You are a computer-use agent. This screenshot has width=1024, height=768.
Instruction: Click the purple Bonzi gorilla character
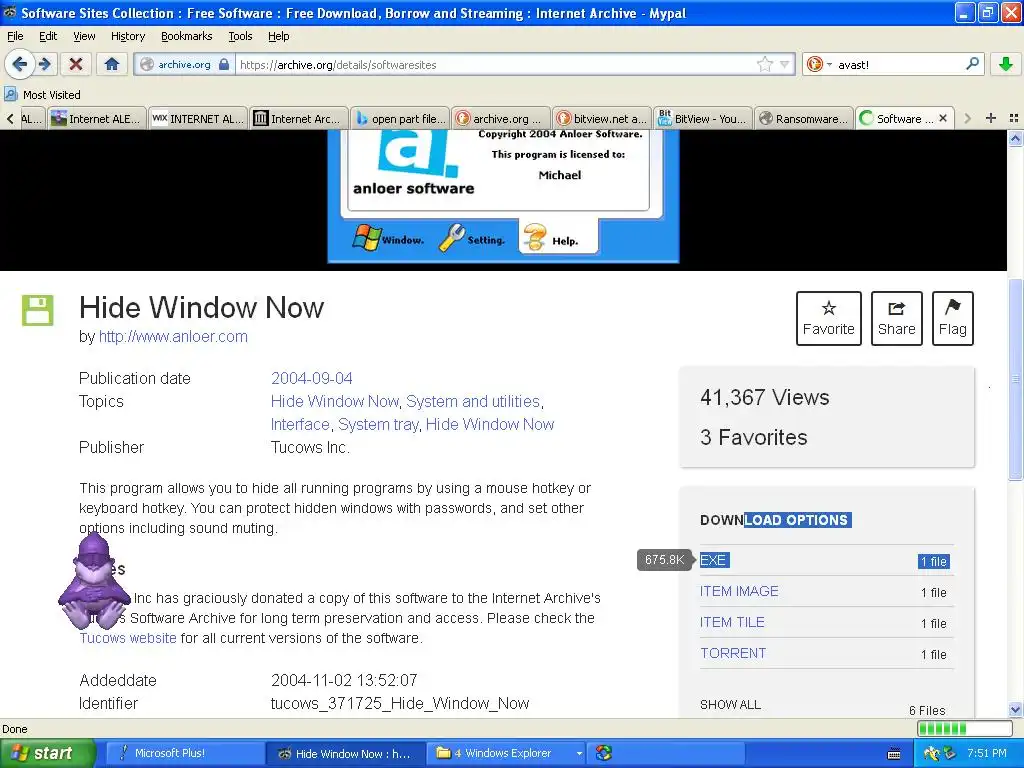tap(94, 581)
